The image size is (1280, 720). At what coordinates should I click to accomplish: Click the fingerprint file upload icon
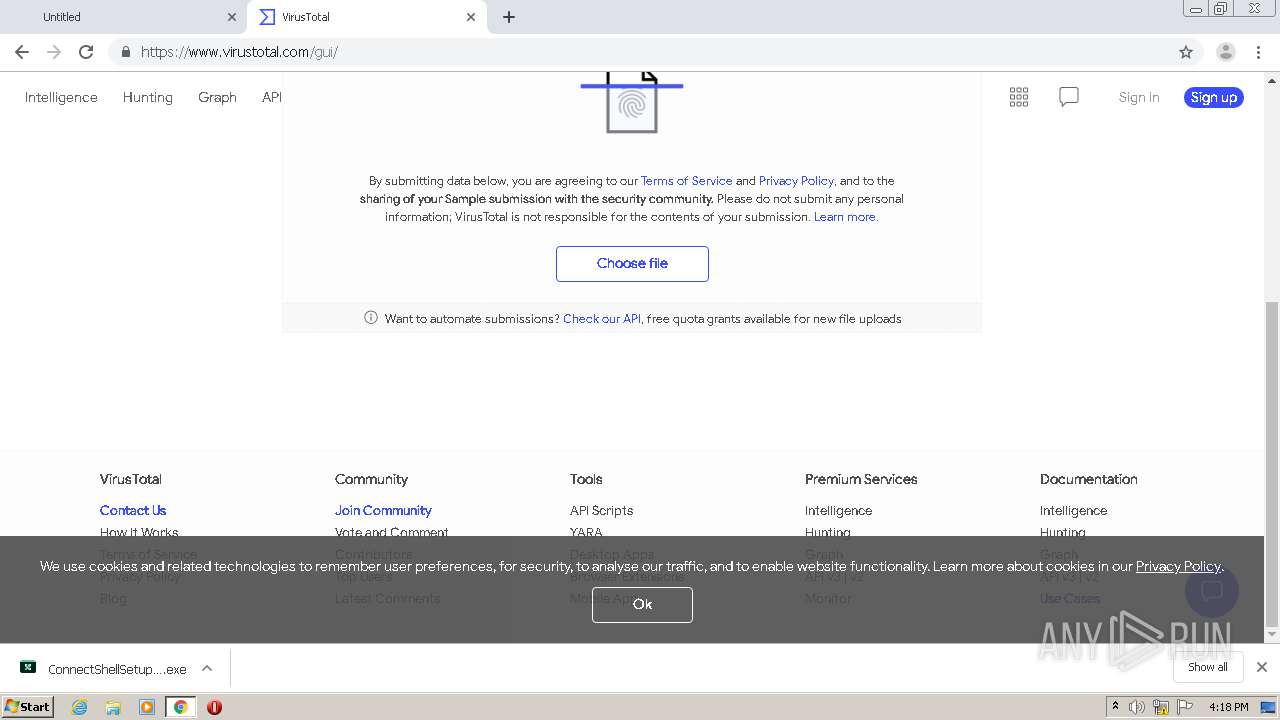point(632,101)
